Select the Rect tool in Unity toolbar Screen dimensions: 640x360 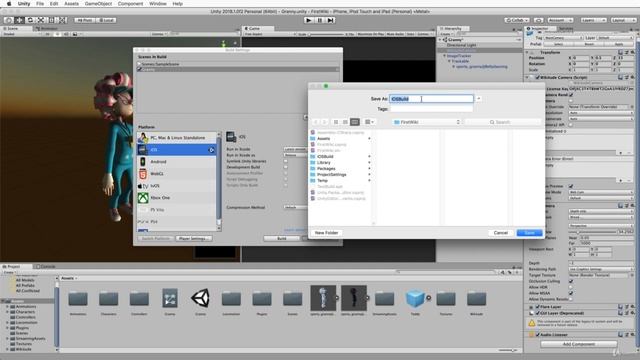[x=51, y=20]
